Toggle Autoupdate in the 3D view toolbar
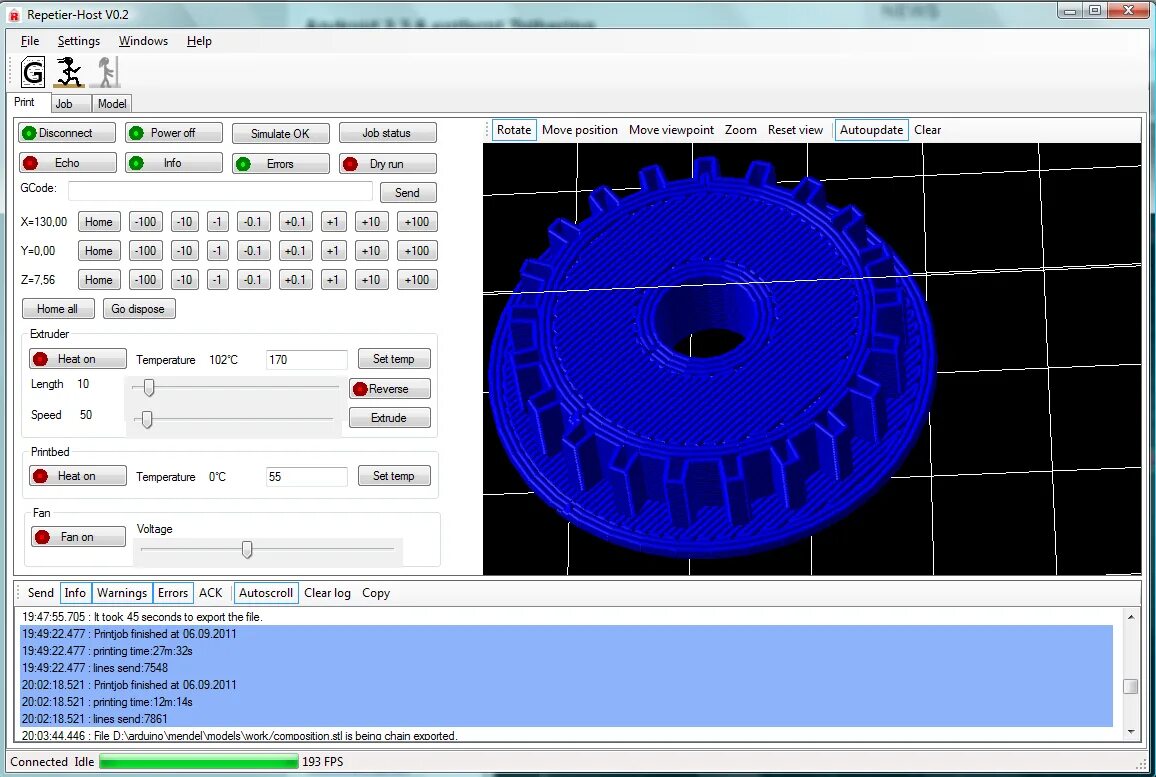 coord(871,130)
